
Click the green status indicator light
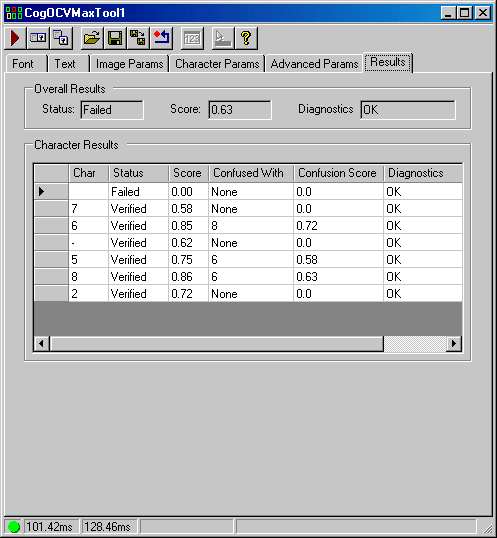point(14,526)
